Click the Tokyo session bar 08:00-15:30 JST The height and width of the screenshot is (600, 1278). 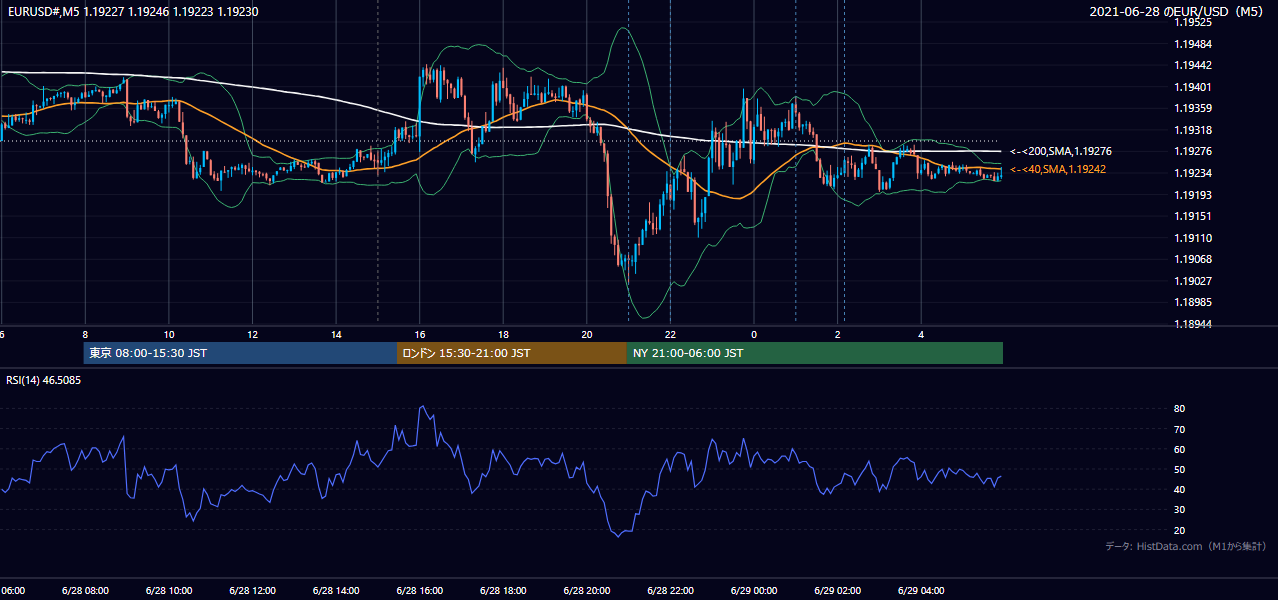(x=240, y=353)
